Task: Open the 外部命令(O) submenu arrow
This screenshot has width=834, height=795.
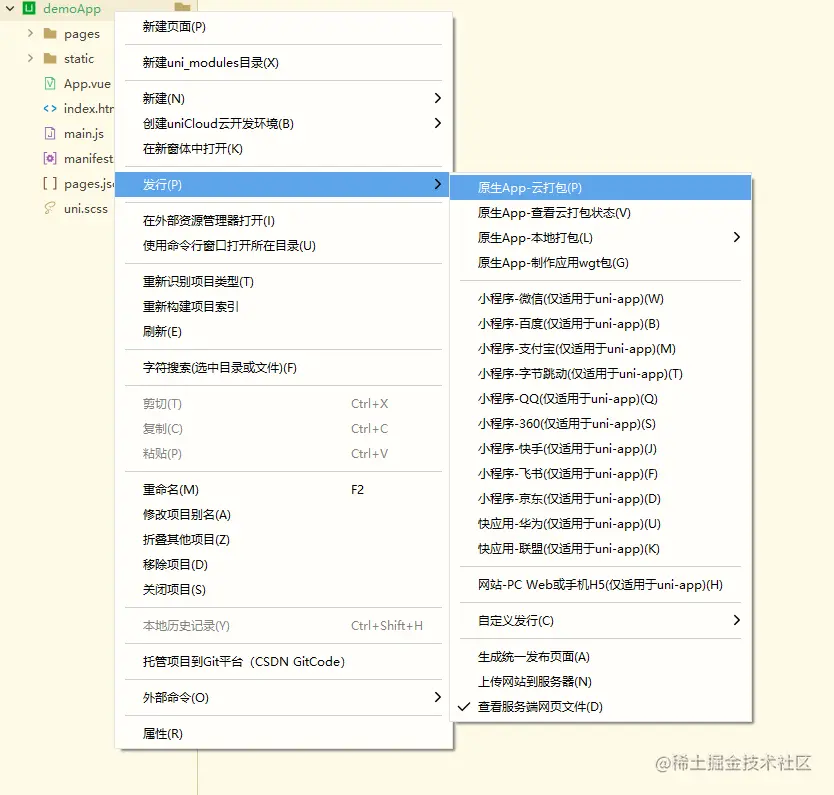Action: pos(437,697)
